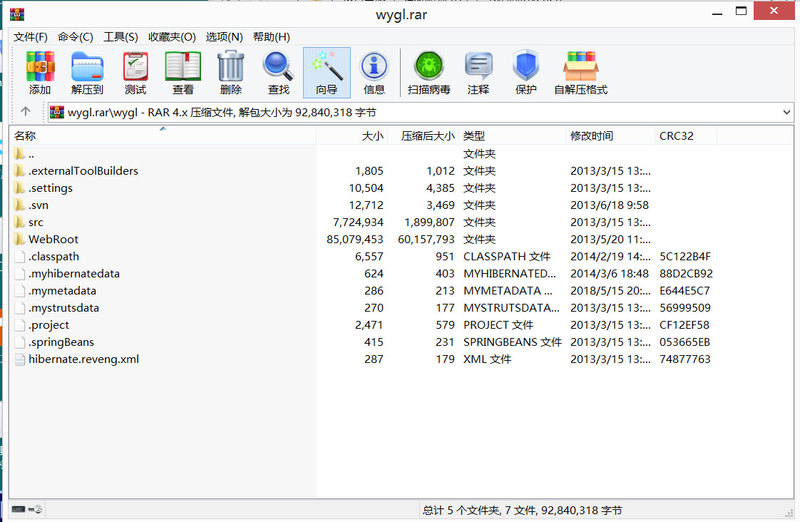Open the Favorites (收藏夹) menu

tap(171, 37)
